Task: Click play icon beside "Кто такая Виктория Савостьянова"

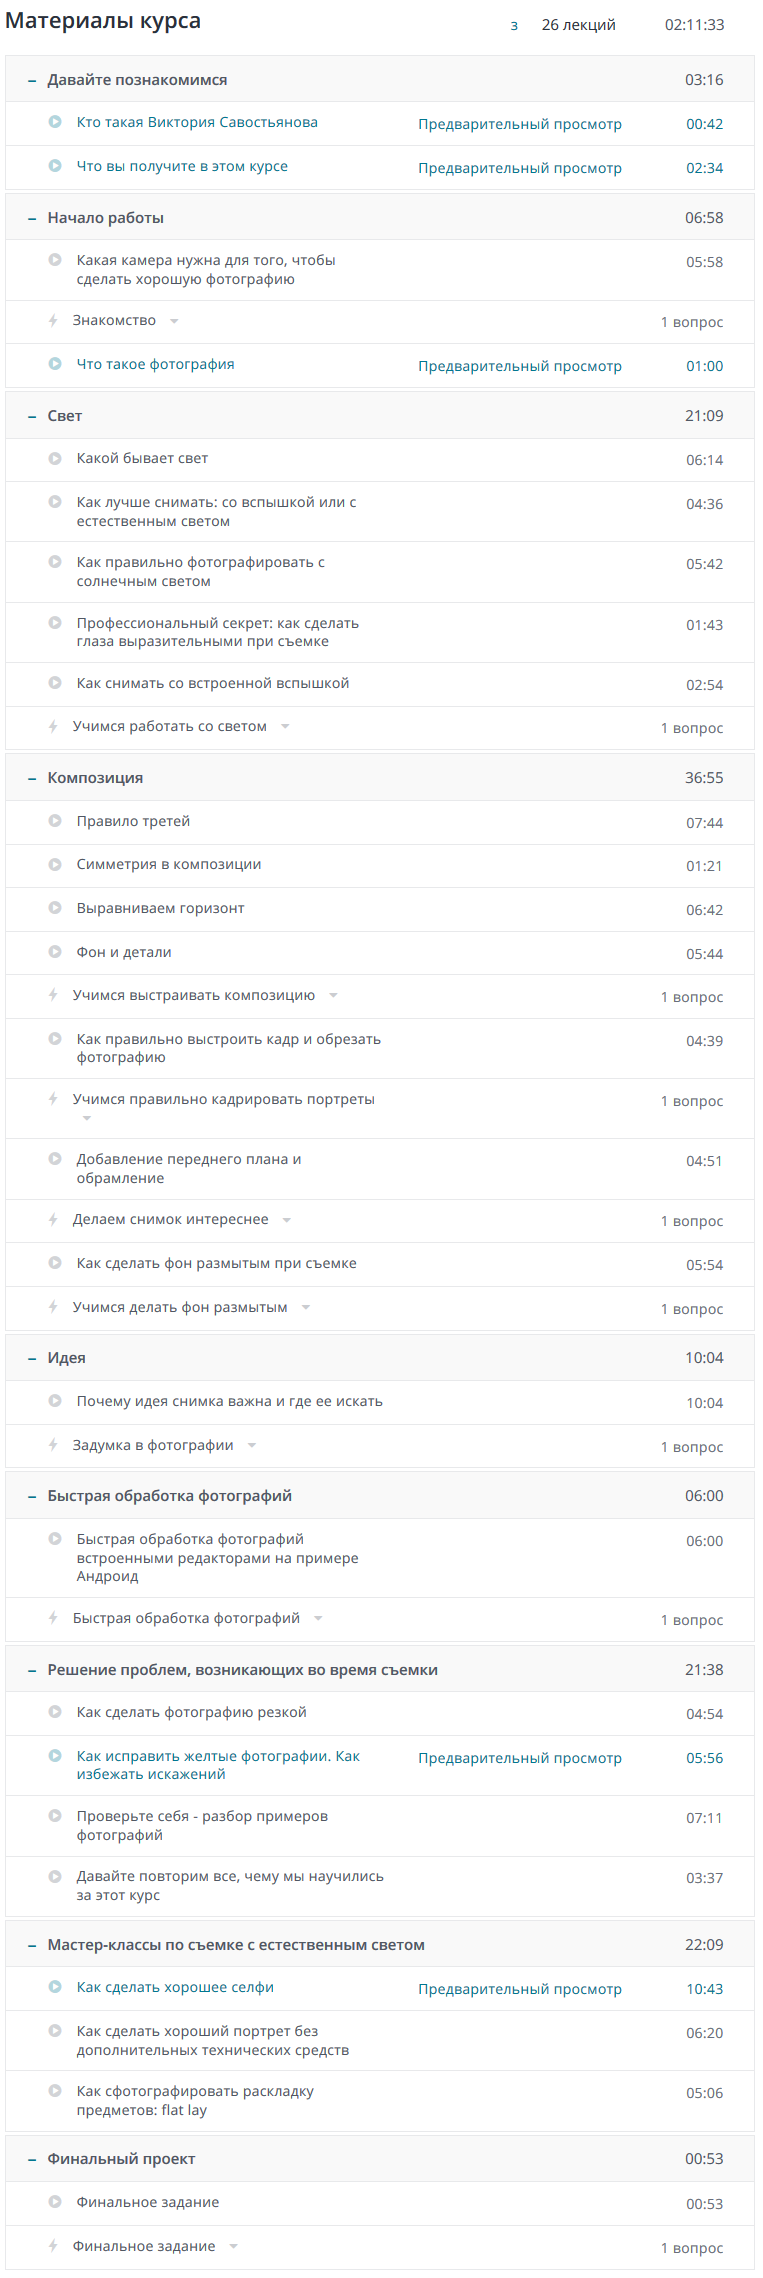Action: [x=55, y=122]
